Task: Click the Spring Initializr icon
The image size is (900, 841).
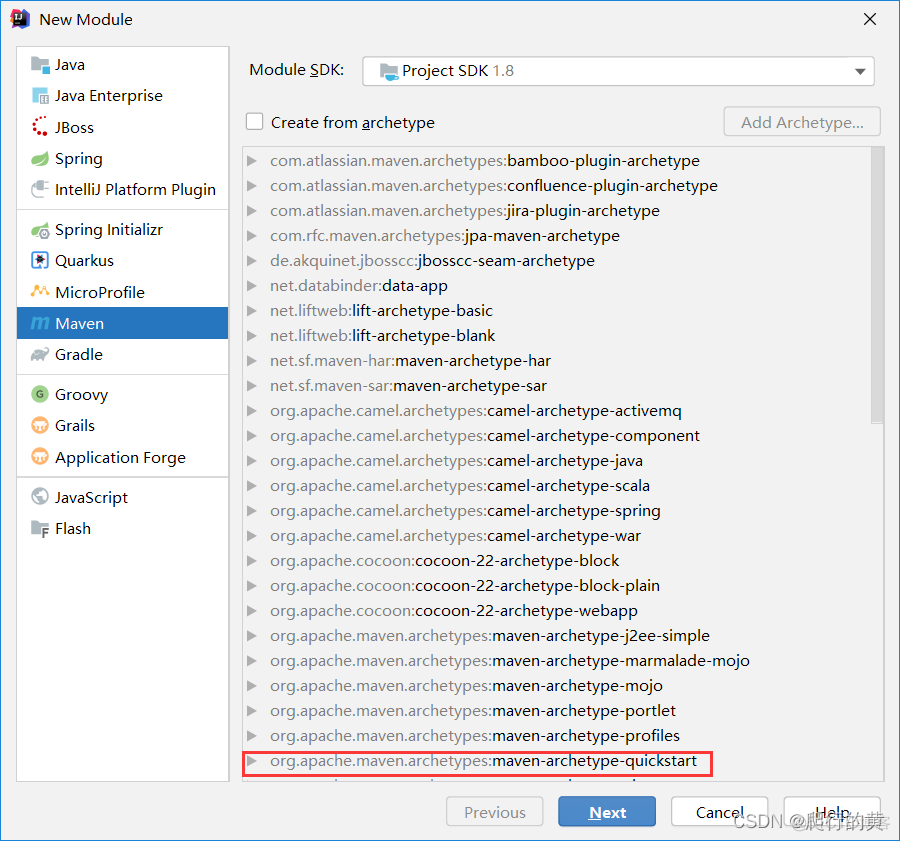Action: click(40, 230)
